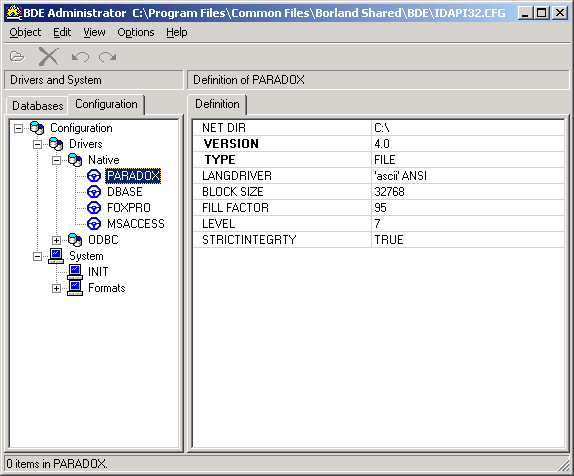Screen dimensions: 574x476
Task: Expand the Formats tree node
Action: 56,289
